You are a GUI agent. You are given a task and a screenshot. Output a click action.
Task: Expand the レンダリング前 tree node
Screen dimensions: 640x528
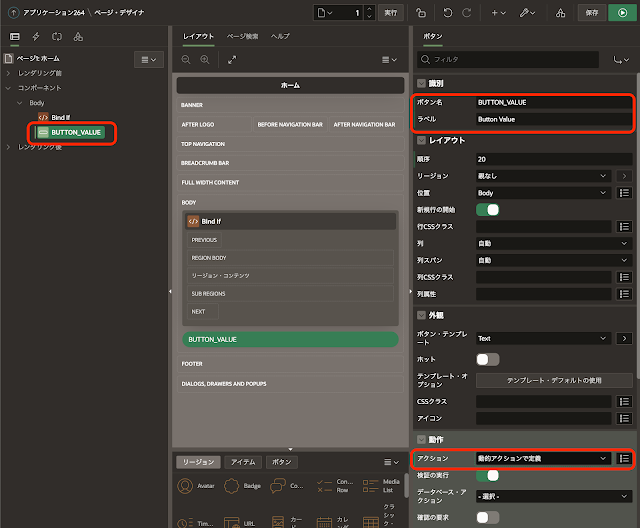click(x=8, y=73)
